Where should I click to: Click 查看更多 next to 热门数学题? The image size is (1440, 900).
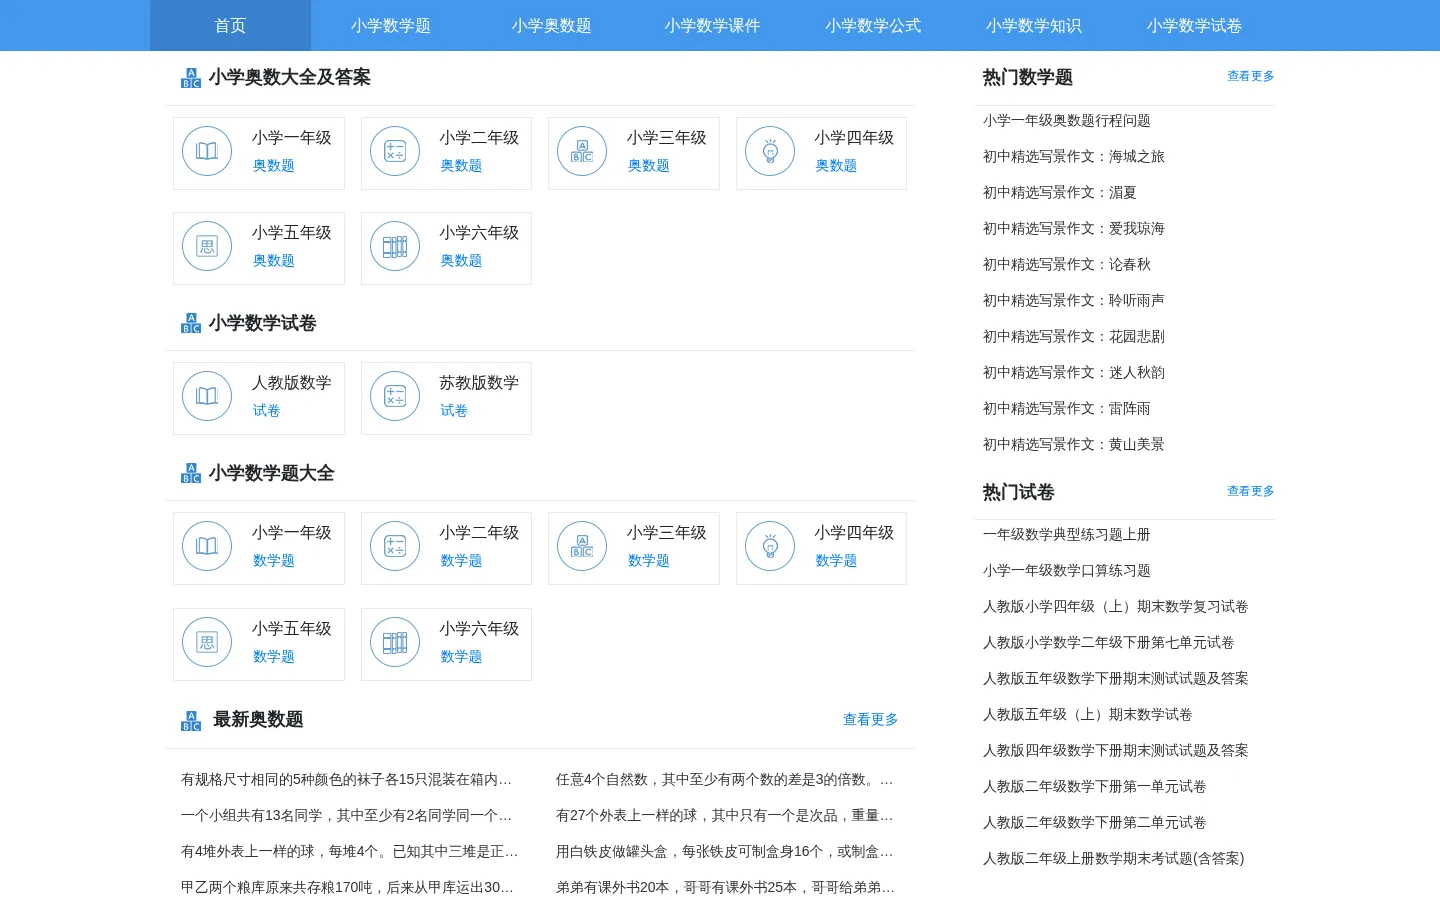1251,76
